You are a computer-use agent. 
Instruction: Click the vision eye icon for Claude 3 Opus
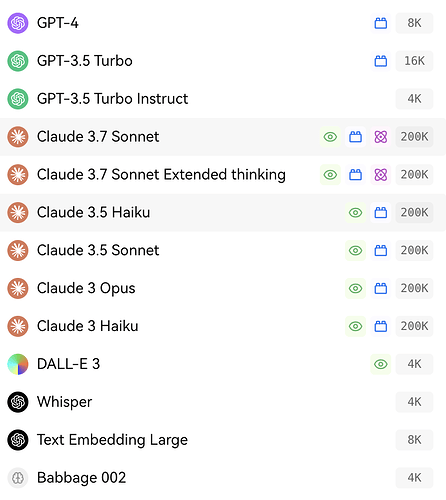(x=356, y=288)
